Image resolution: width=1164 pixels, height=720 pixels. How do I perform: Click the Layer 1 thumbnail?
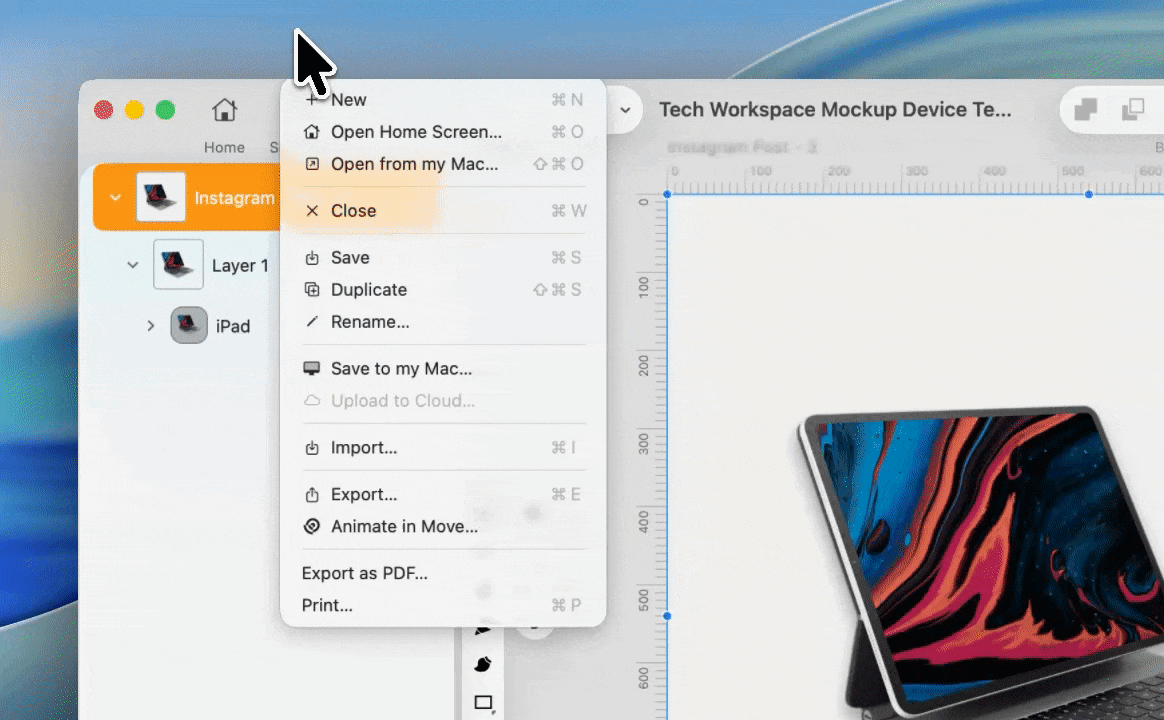coord(178,265)
